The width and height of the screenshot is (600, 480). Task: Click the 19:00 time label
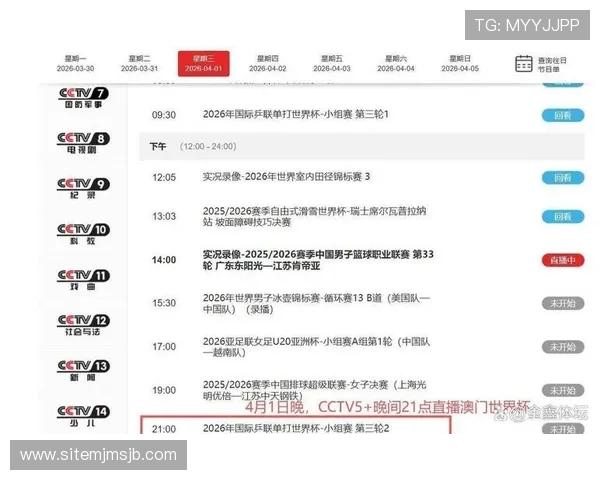click(164, 390)
